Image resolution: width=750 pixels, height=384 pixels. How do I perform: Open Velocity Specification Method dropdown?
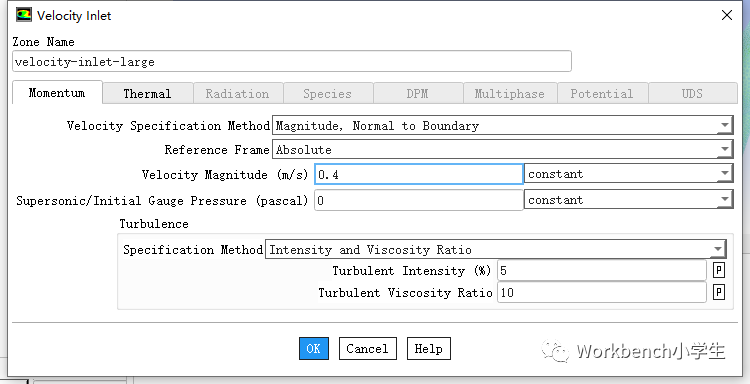[502, 126]
